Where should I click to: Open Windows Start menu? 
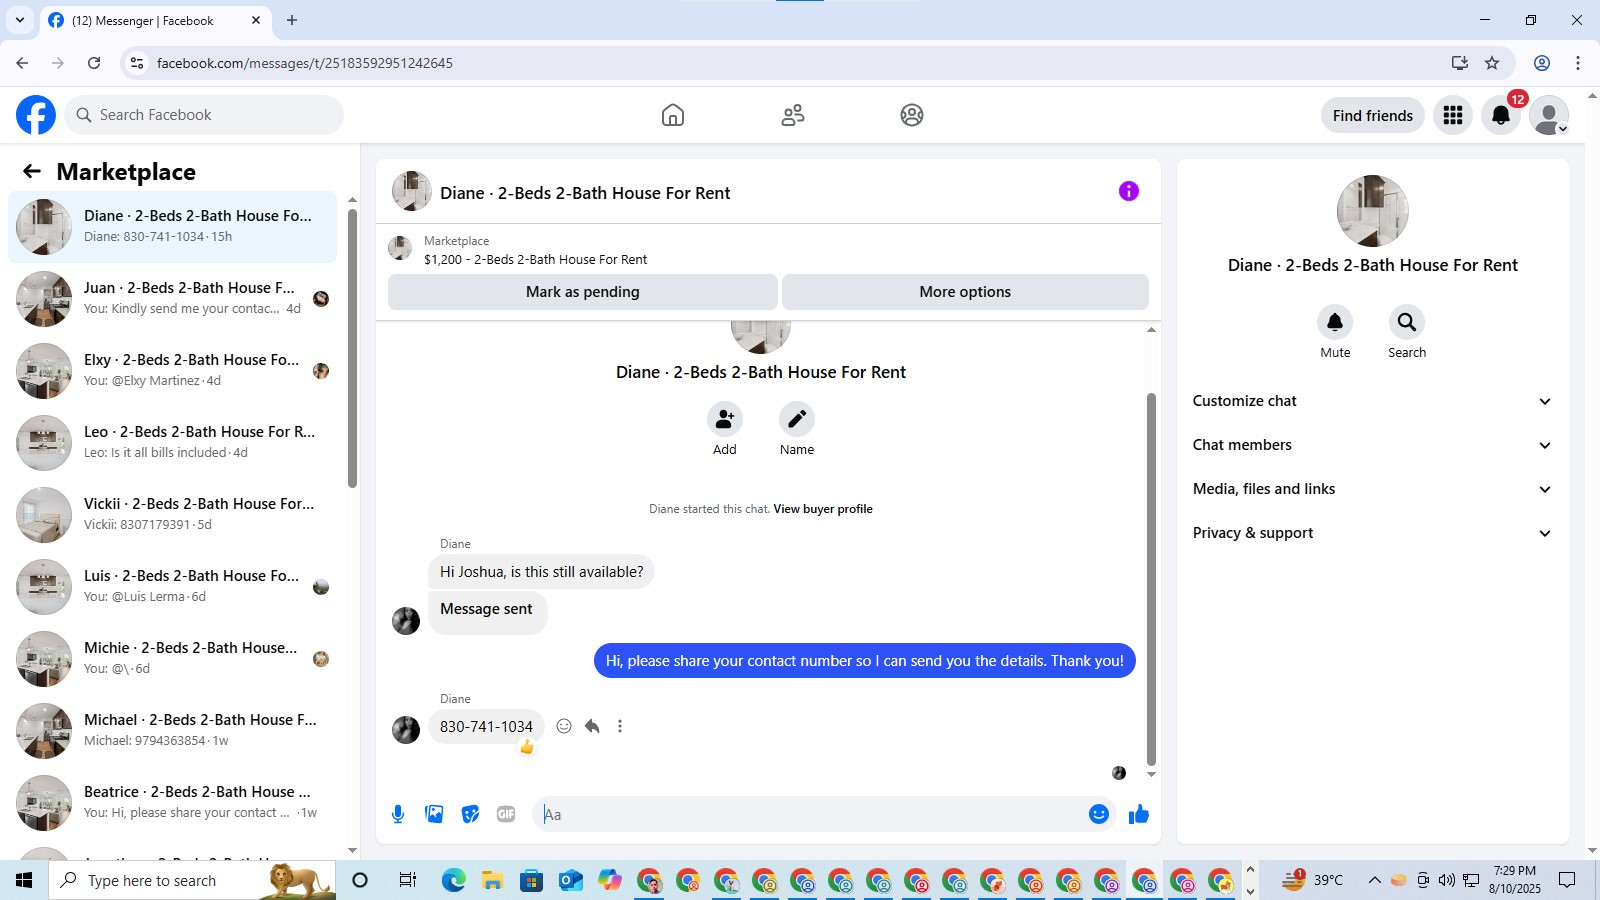click(24, 880)
